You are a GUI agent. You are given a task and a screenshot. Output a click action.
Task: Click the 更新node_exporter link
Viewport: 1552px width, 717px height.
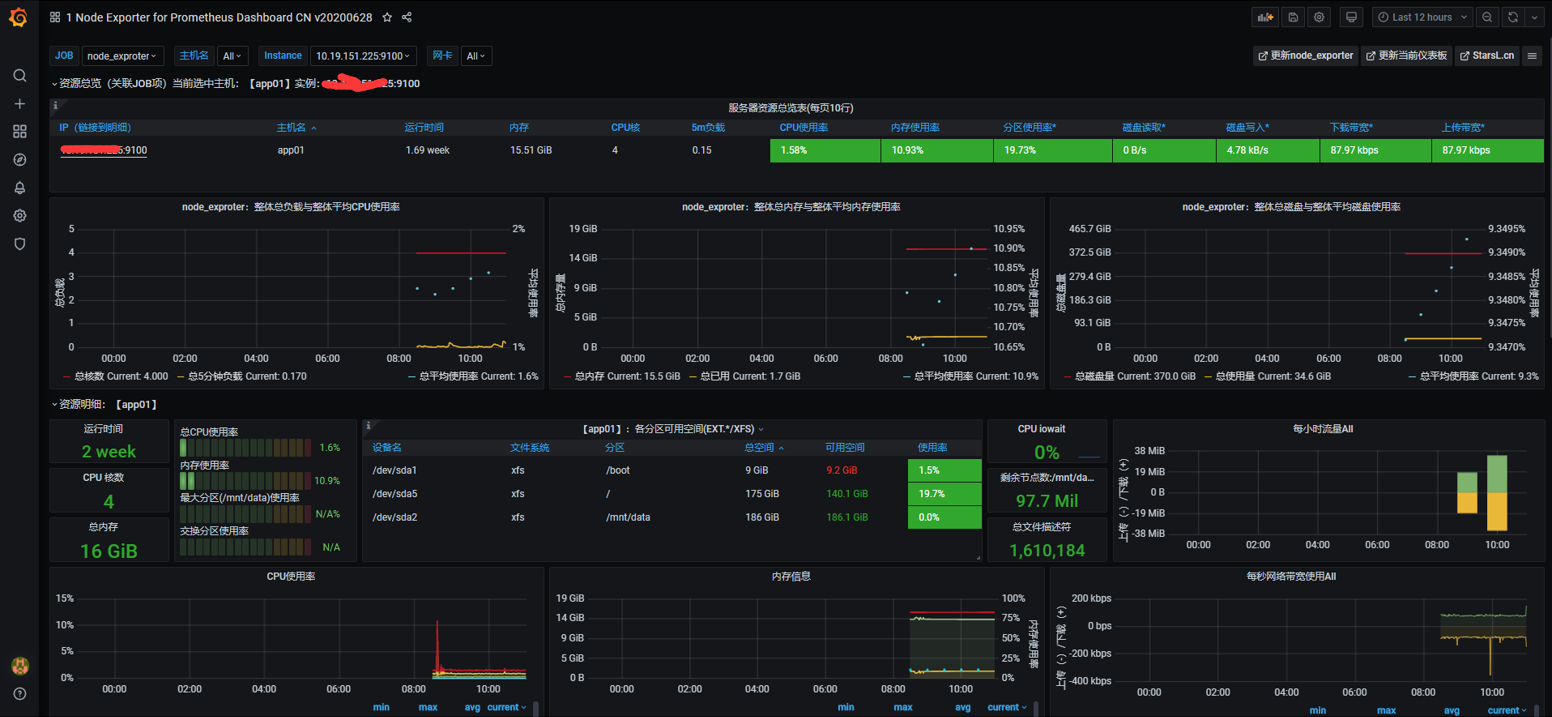pyautogui.click(x=1305, y=55)
